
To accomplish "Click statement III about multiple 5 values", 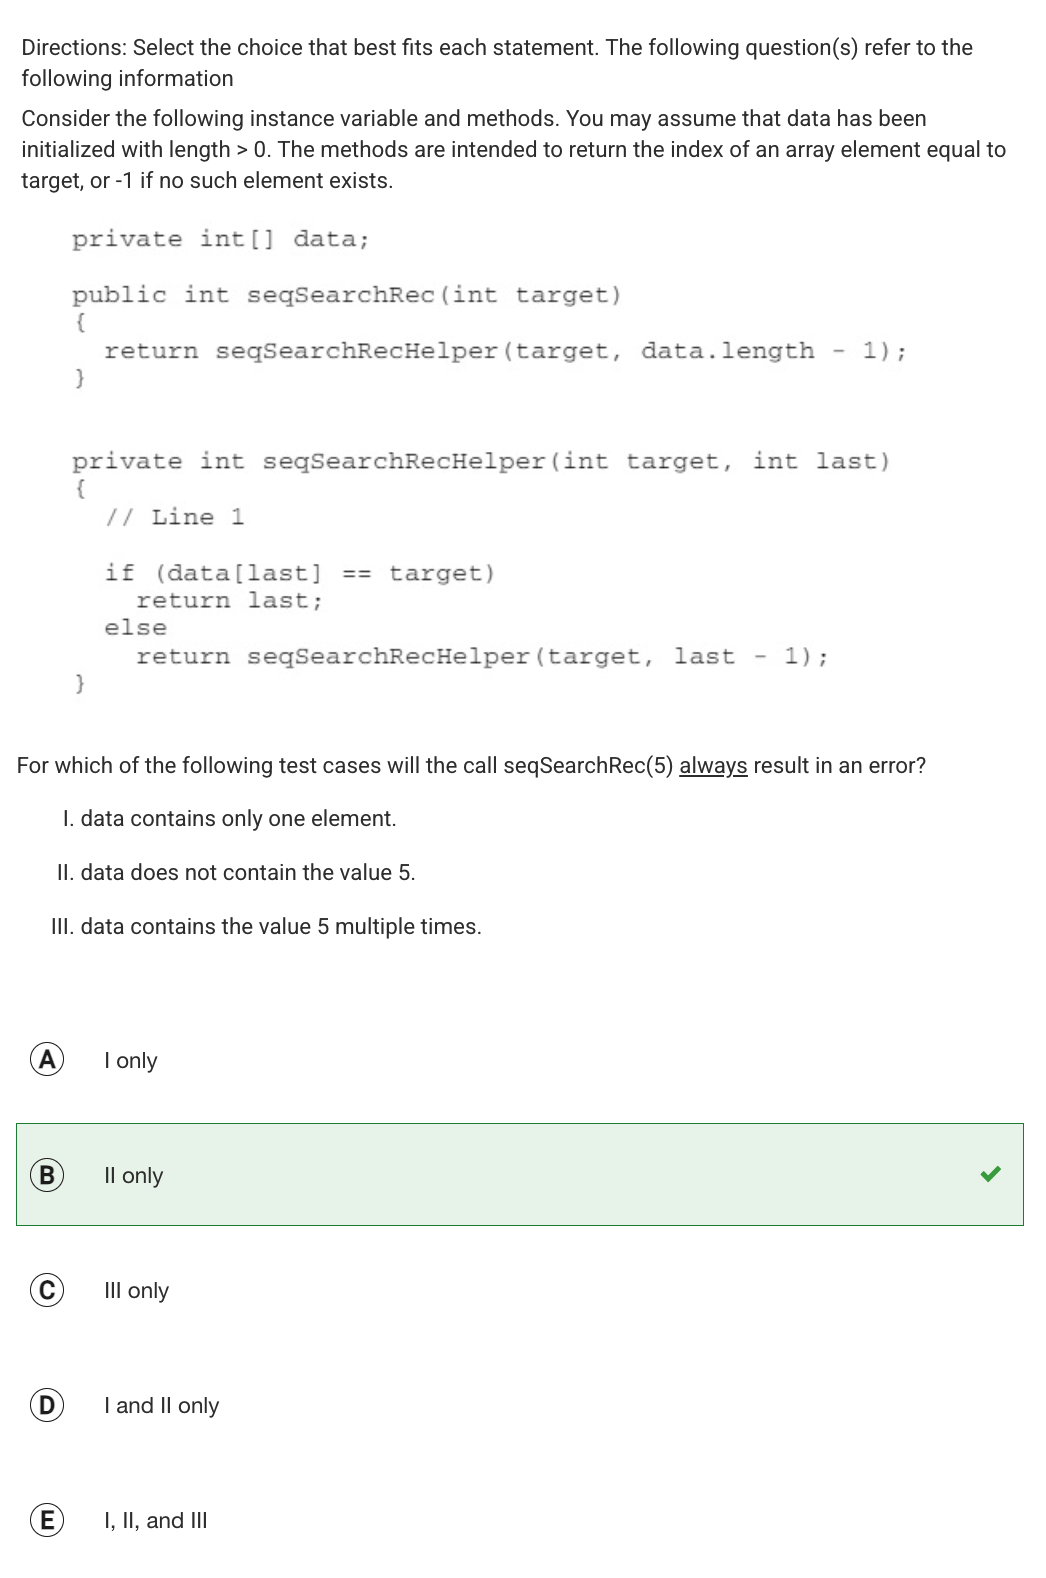I will click(x=266, y=926).
